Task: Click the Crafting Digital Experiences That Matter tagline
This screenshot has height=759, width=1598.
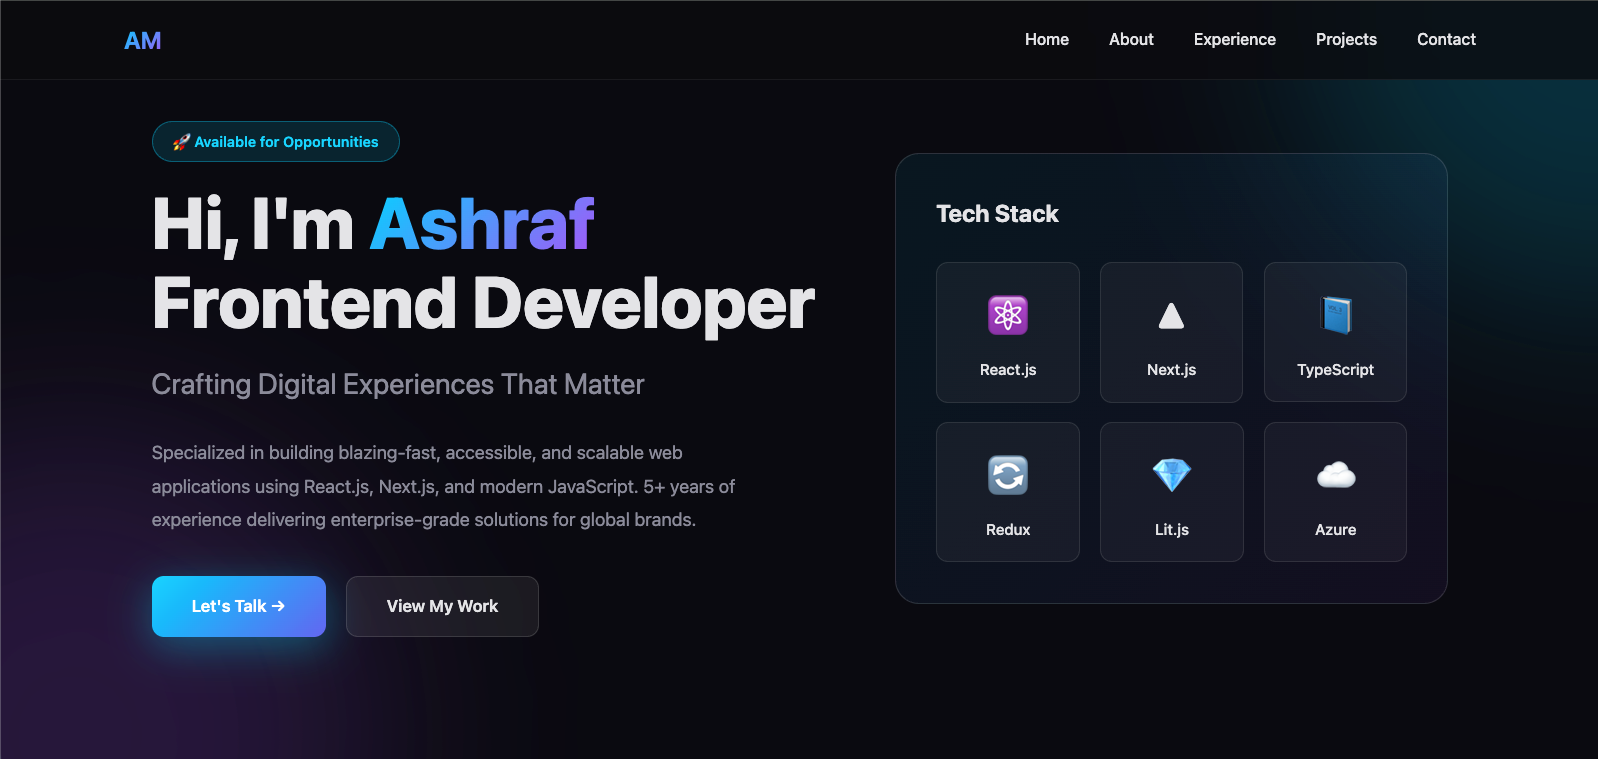Action: (398, 385)
